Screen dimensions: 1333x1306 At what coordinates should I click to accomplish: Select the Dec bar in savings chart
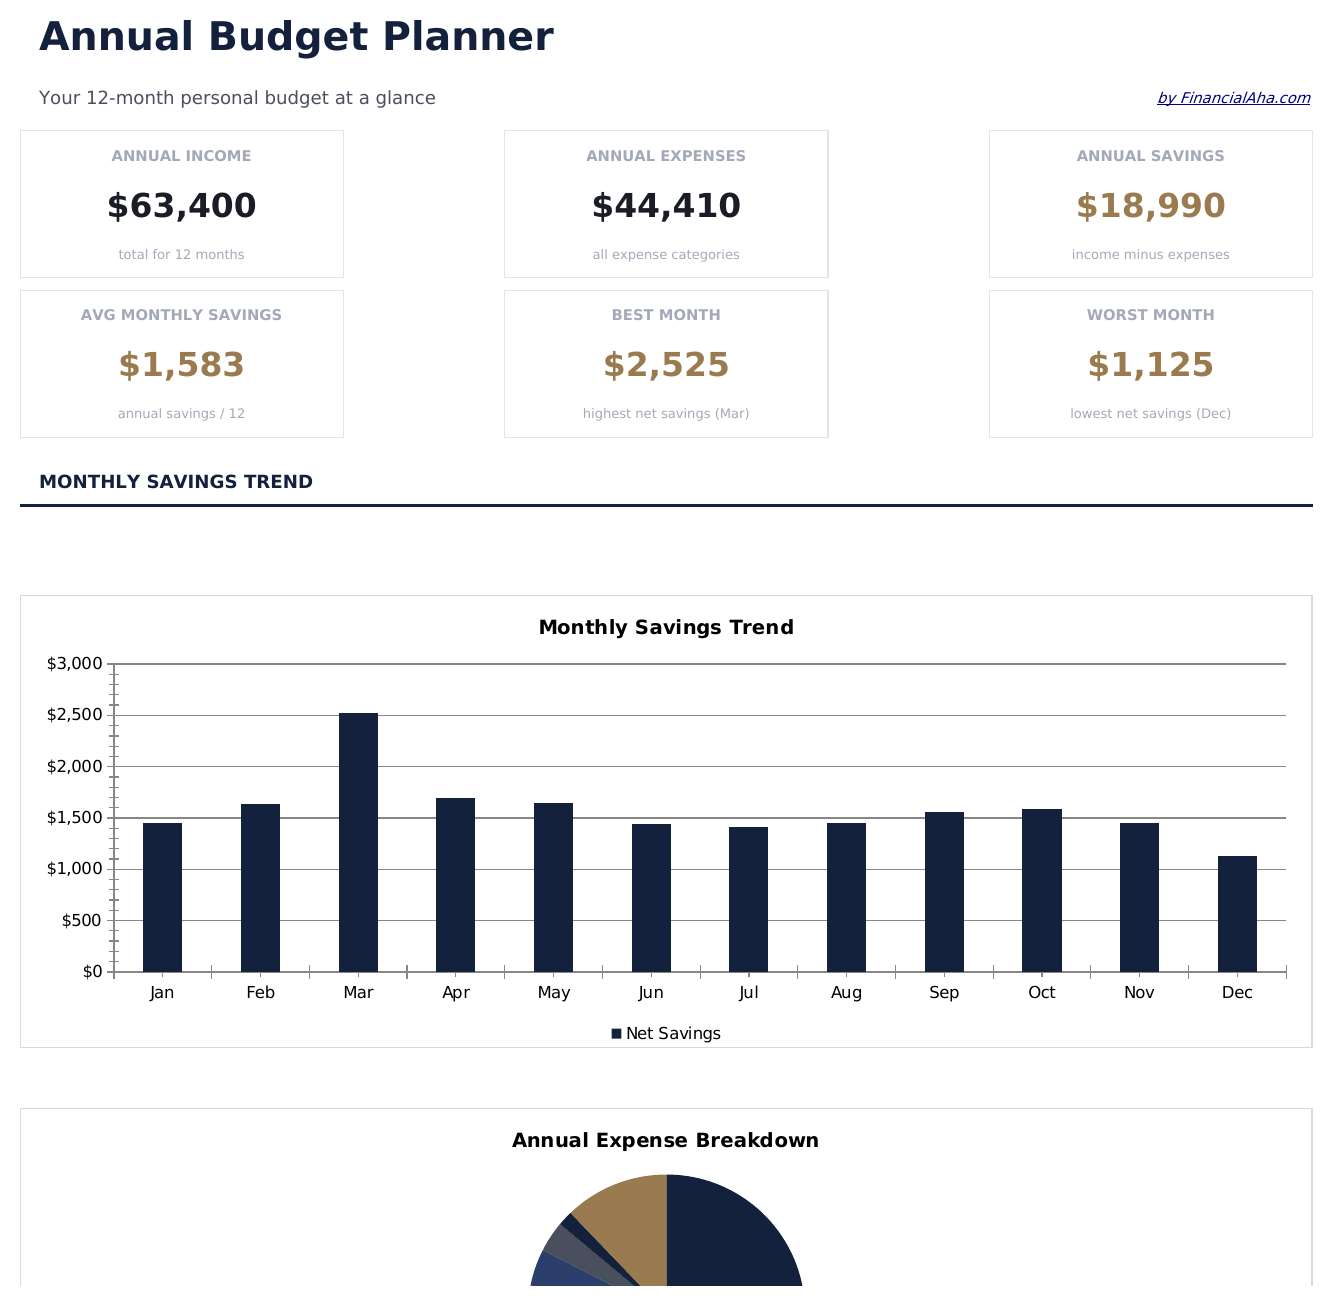(x=1237, y=913)
